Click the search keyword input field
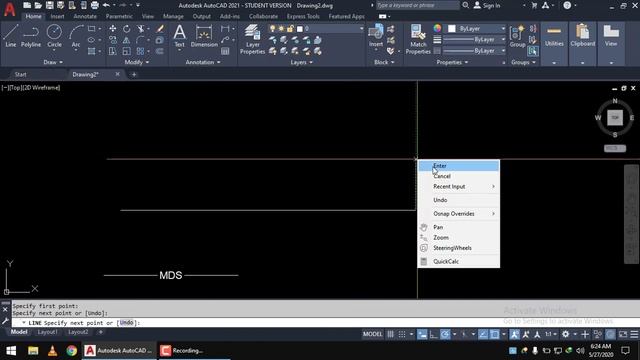 click(417, 5)
